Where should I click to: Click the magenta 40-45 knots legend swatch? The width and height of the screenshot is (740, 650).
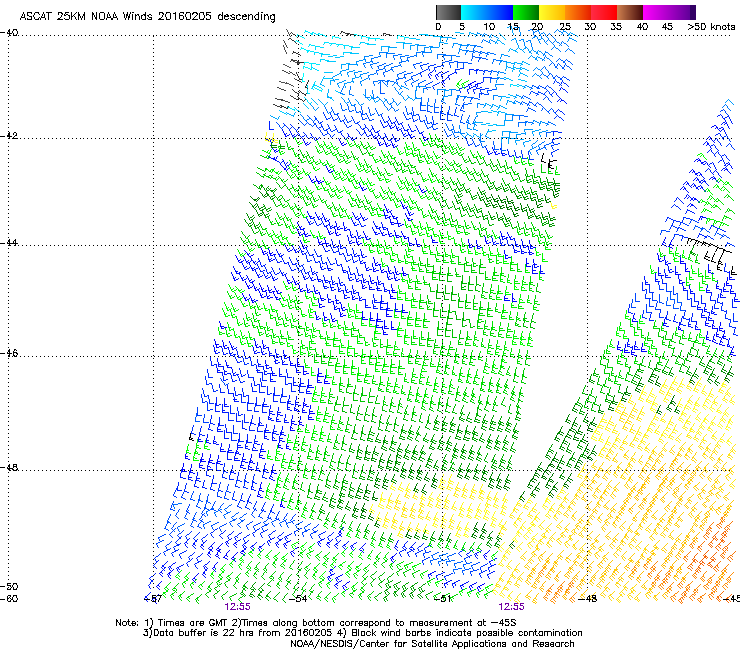(656, 12)
